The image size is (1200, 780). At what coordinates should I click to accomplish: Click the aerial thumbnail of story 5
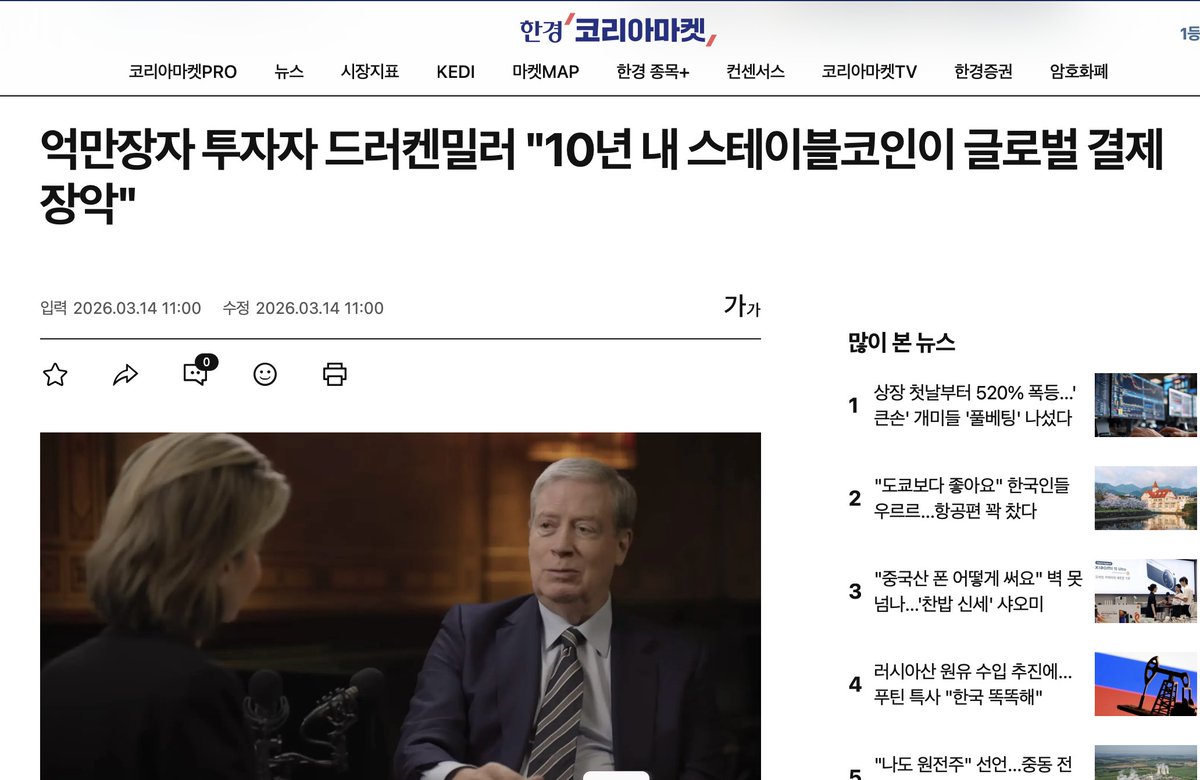coord(1145,762)
